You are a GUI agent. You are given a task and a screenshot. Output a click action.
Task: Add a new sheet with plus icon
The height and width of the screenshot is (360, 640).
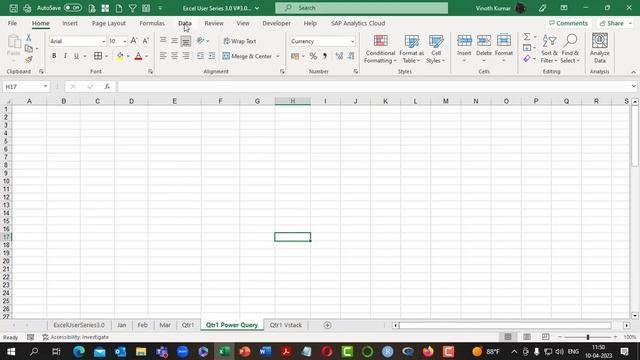click(x=327, y=325)
